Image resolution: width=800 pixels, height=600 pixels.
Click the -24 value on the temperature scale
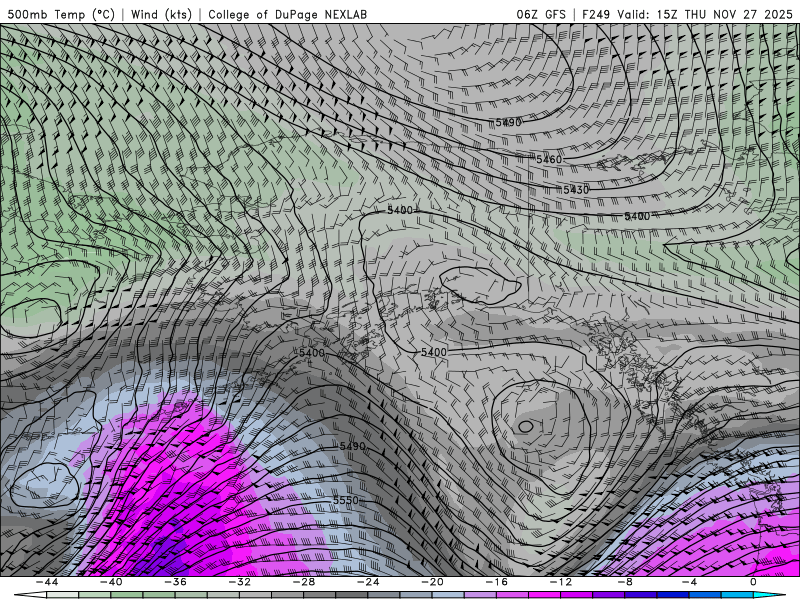pyautogui.click(x=368, y=582)
